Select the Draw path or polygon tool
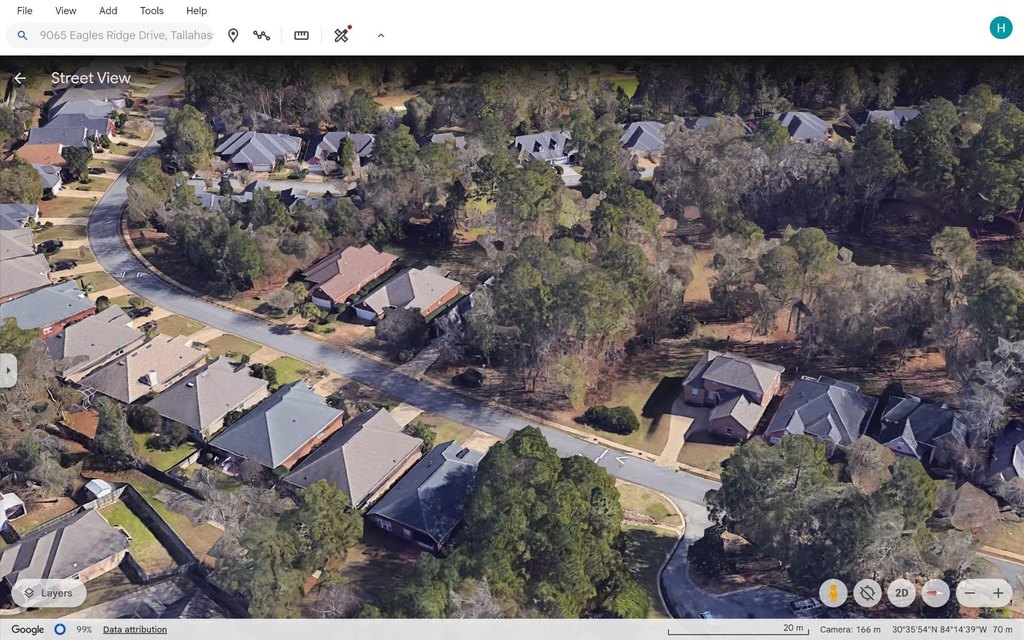Screen dimensions: 1024x640 pos(261,35)
